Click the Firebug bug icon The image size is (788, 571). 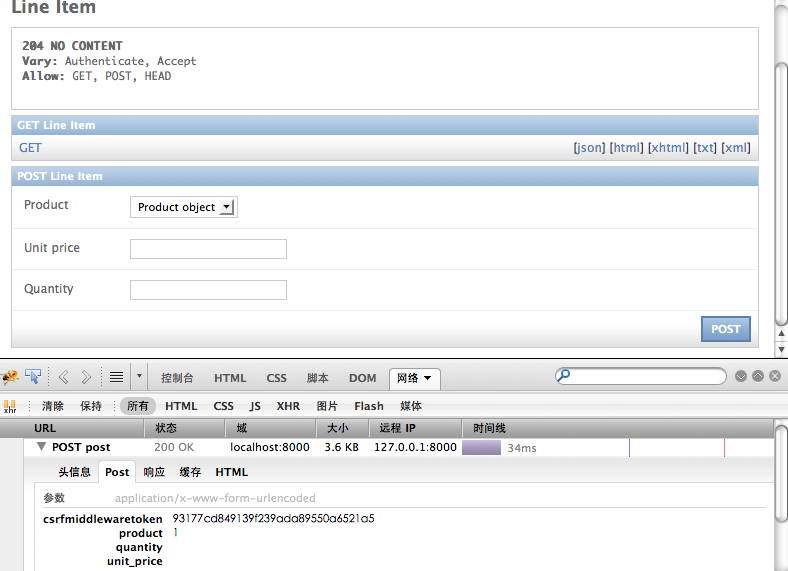[x=9, y=377]
